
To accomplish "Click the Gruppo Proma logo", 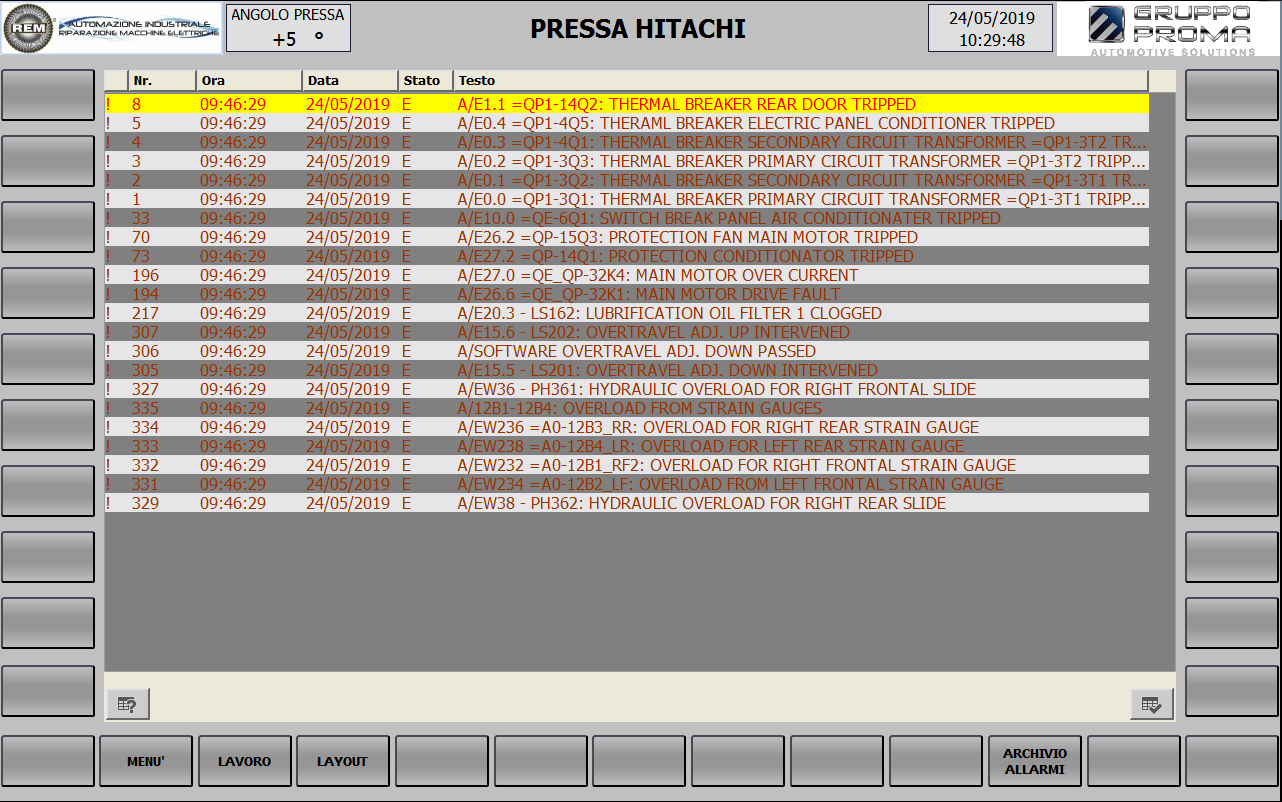I will coord(1170,30).
